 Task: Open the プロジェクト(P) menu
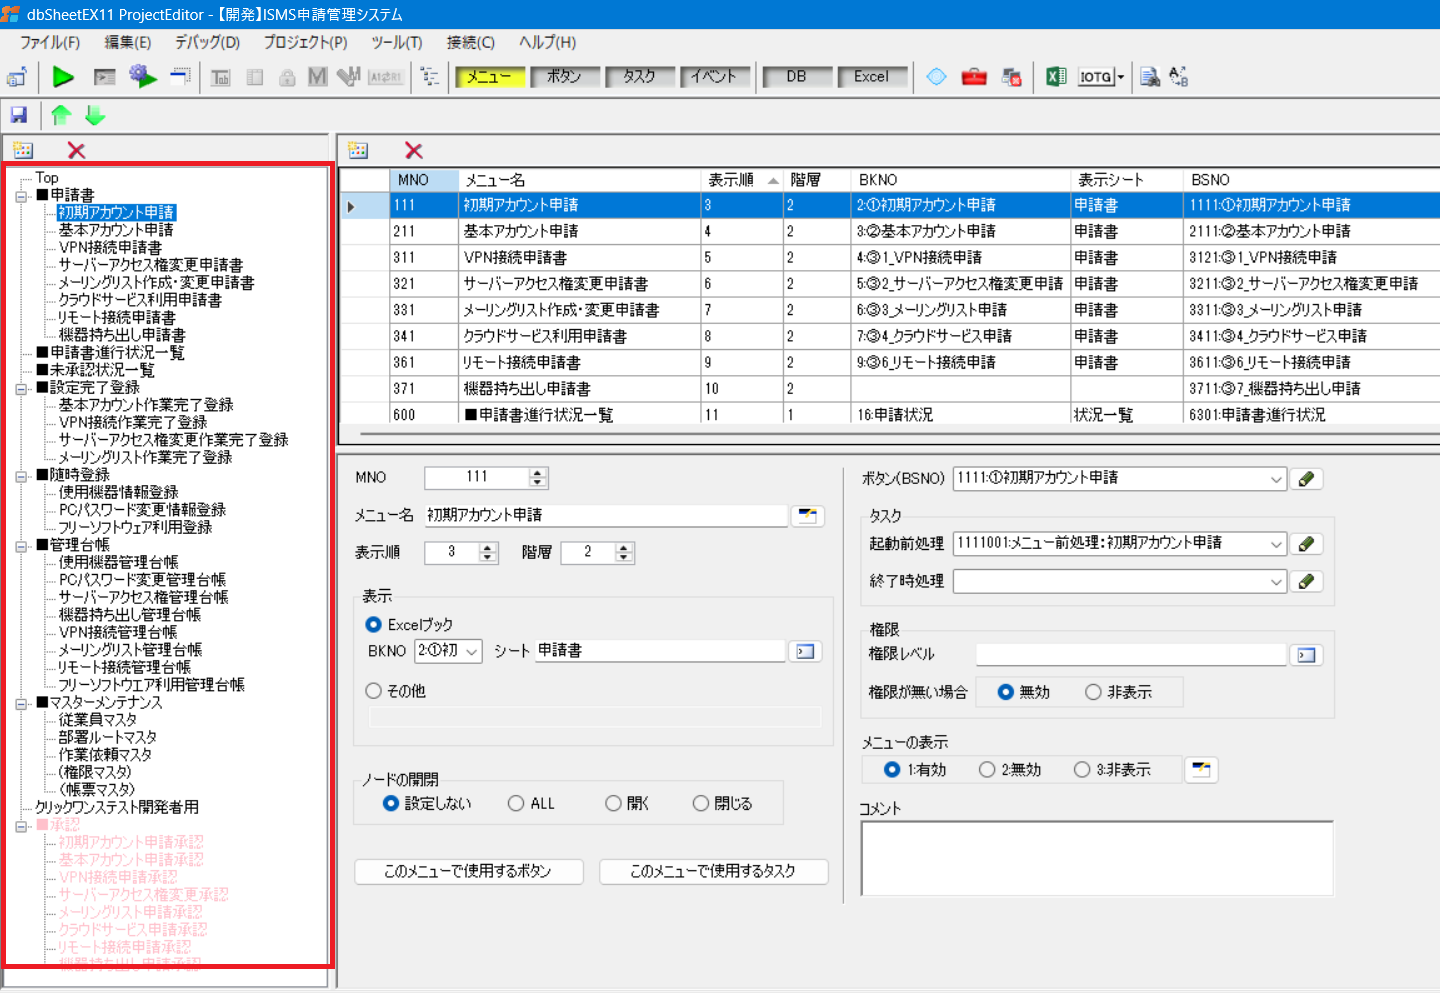click(305, 42)
